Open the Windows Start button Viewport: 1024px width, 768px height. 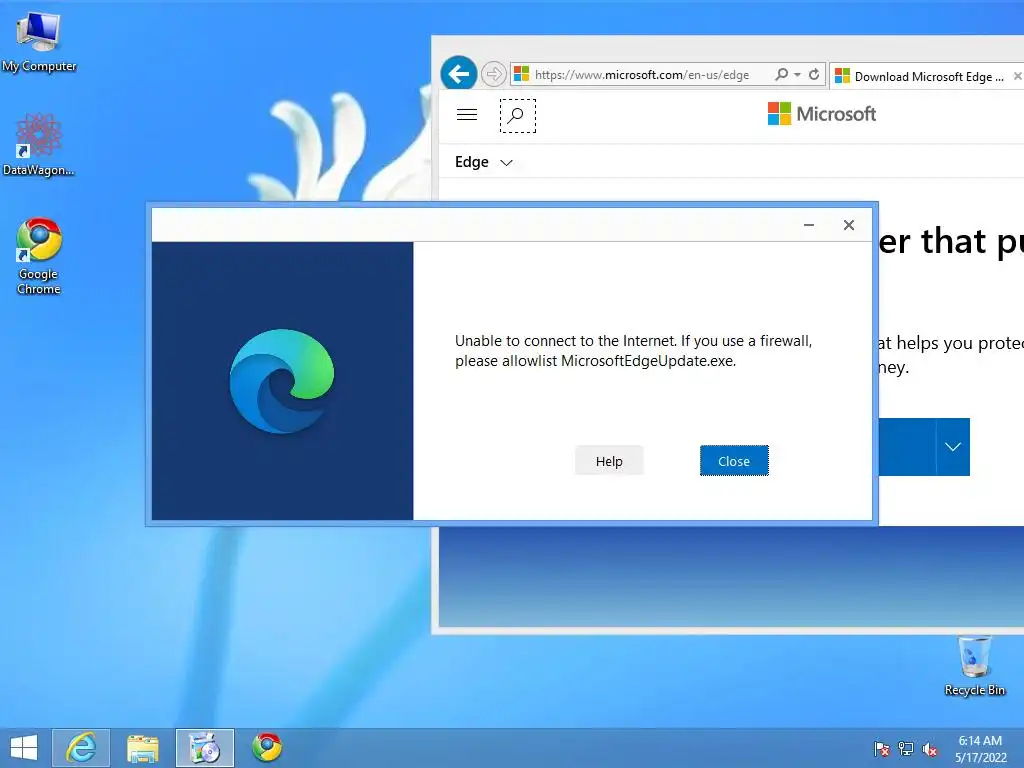pyautogui.click(x=24, y=748)
